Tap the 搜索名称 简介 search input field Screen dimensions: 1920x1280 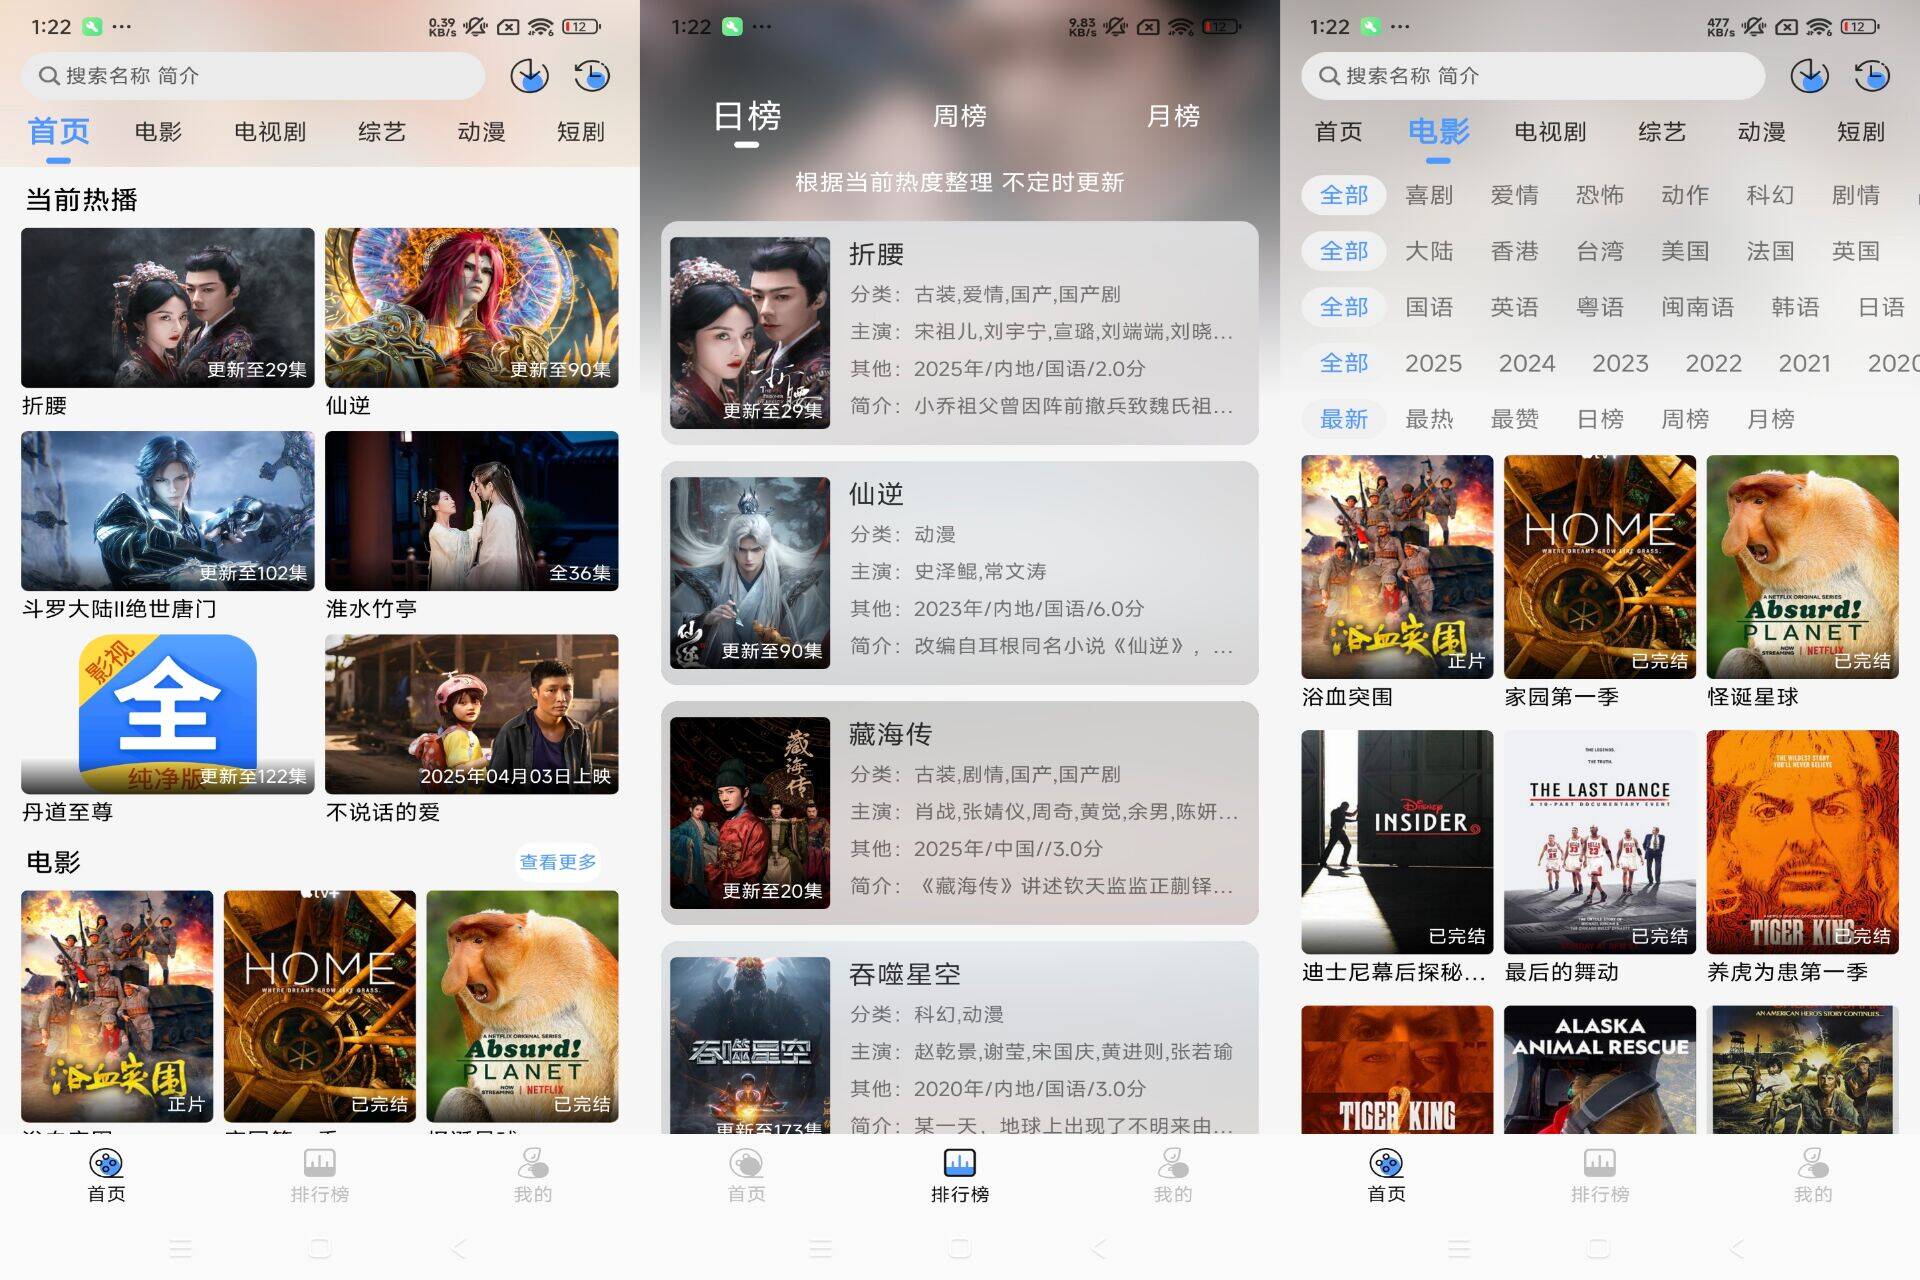(250, 75)
